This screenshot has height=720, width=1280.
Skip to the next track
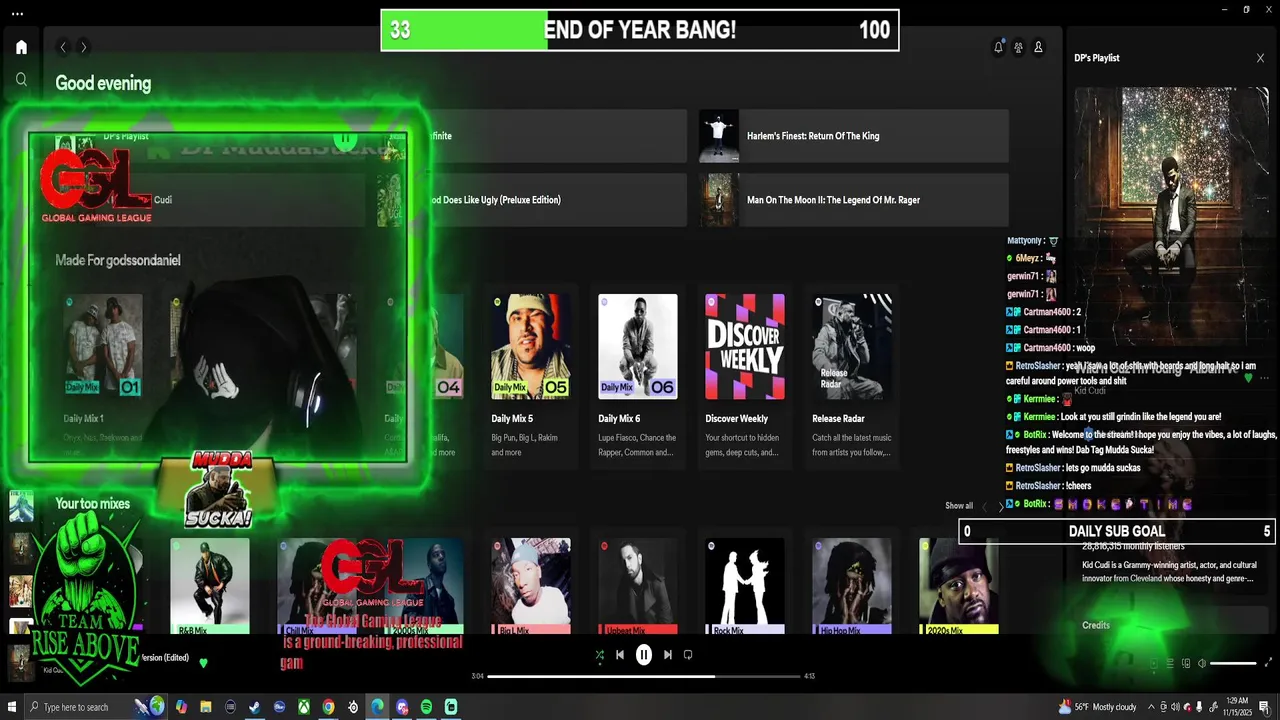[x=668, y=655]
